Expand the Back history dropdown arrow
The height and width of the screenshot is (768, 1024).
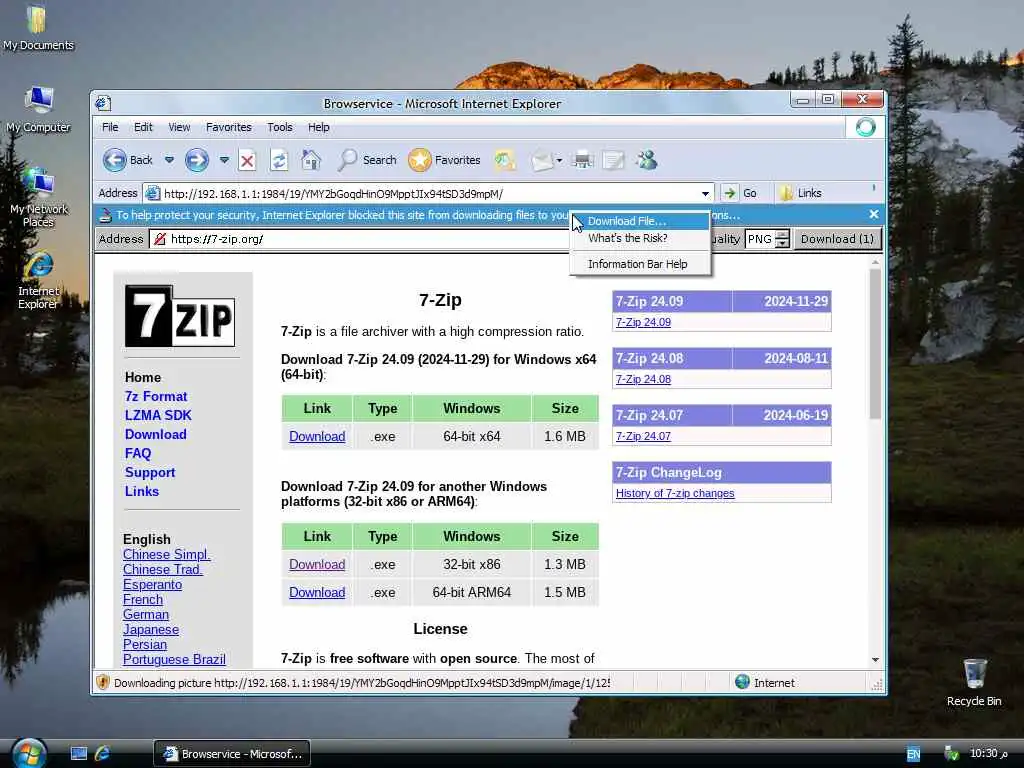point(169,160)
